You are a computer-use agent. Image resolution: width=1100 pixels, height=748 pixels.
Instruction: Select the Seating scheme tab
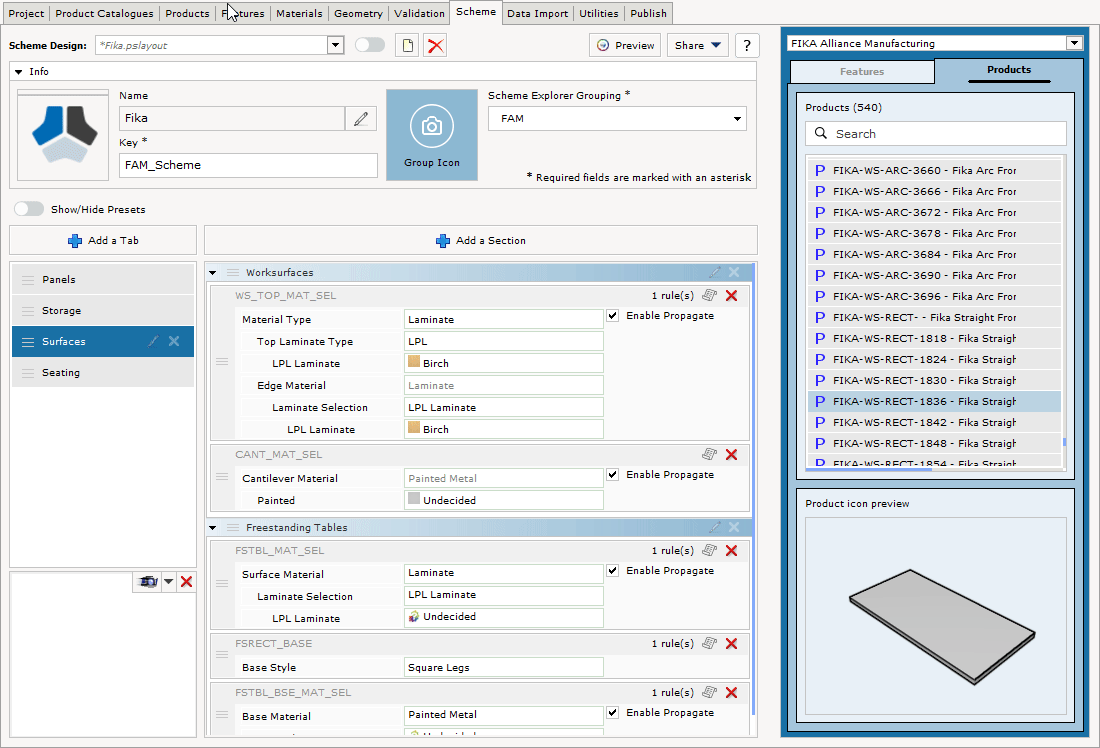pos(103,373)
